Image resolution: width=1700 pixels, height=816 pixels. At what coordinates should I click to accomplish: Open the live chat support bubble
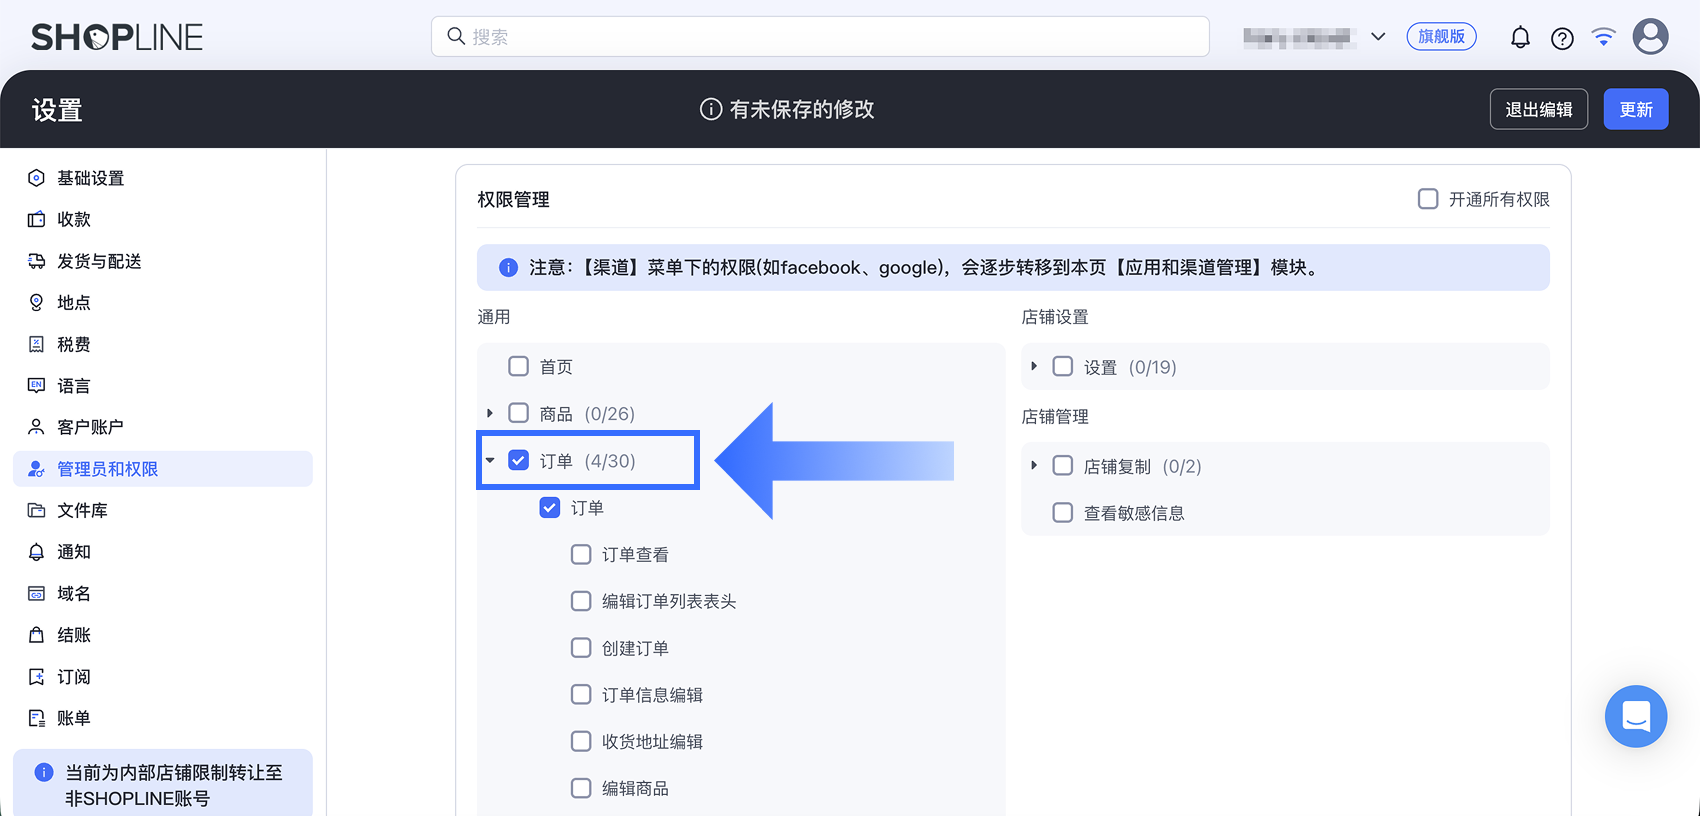1636,716
